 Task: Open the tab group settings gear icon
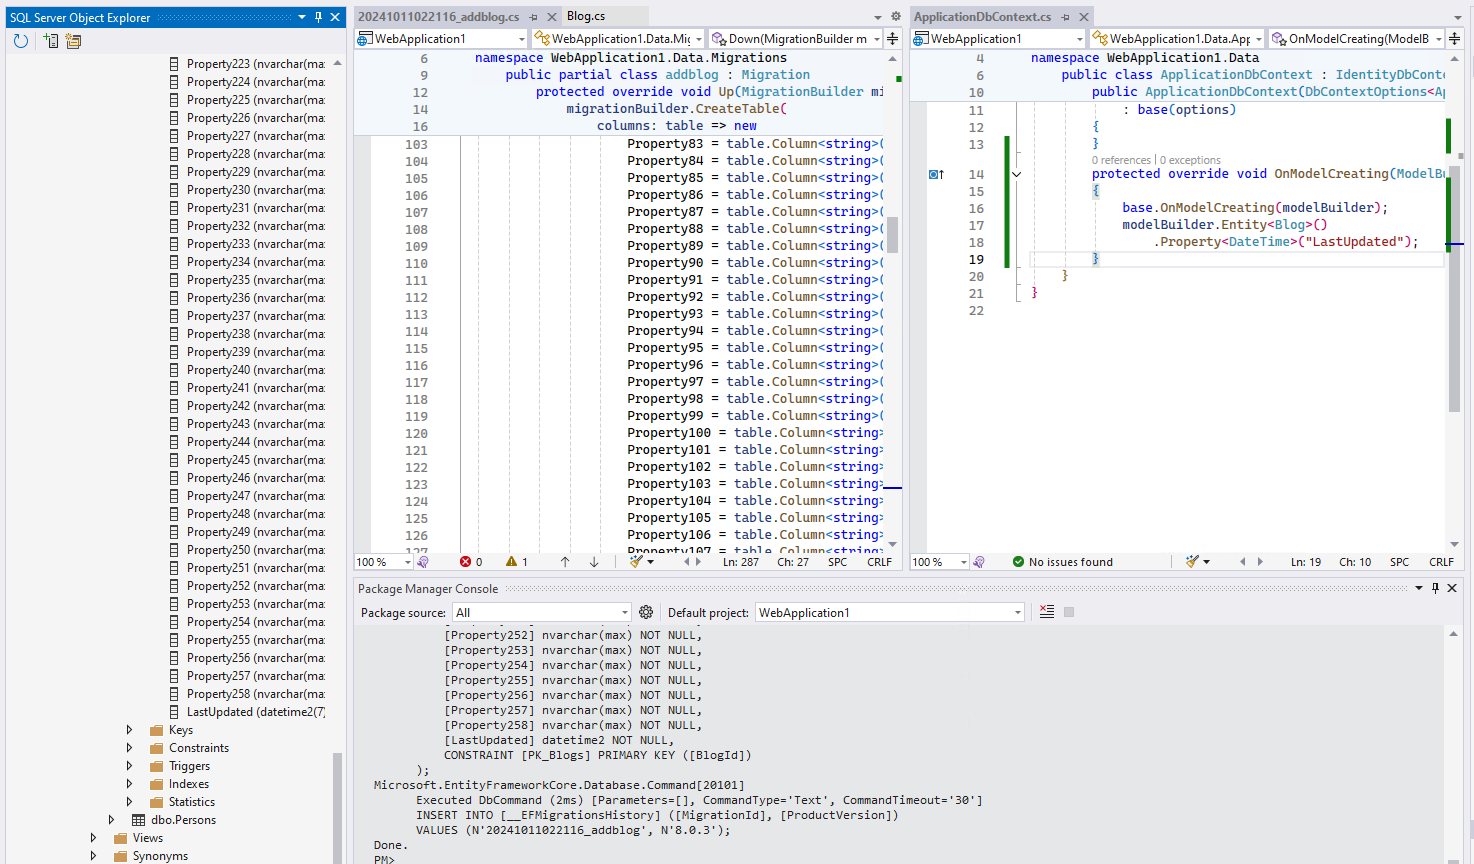click(895, 17)
